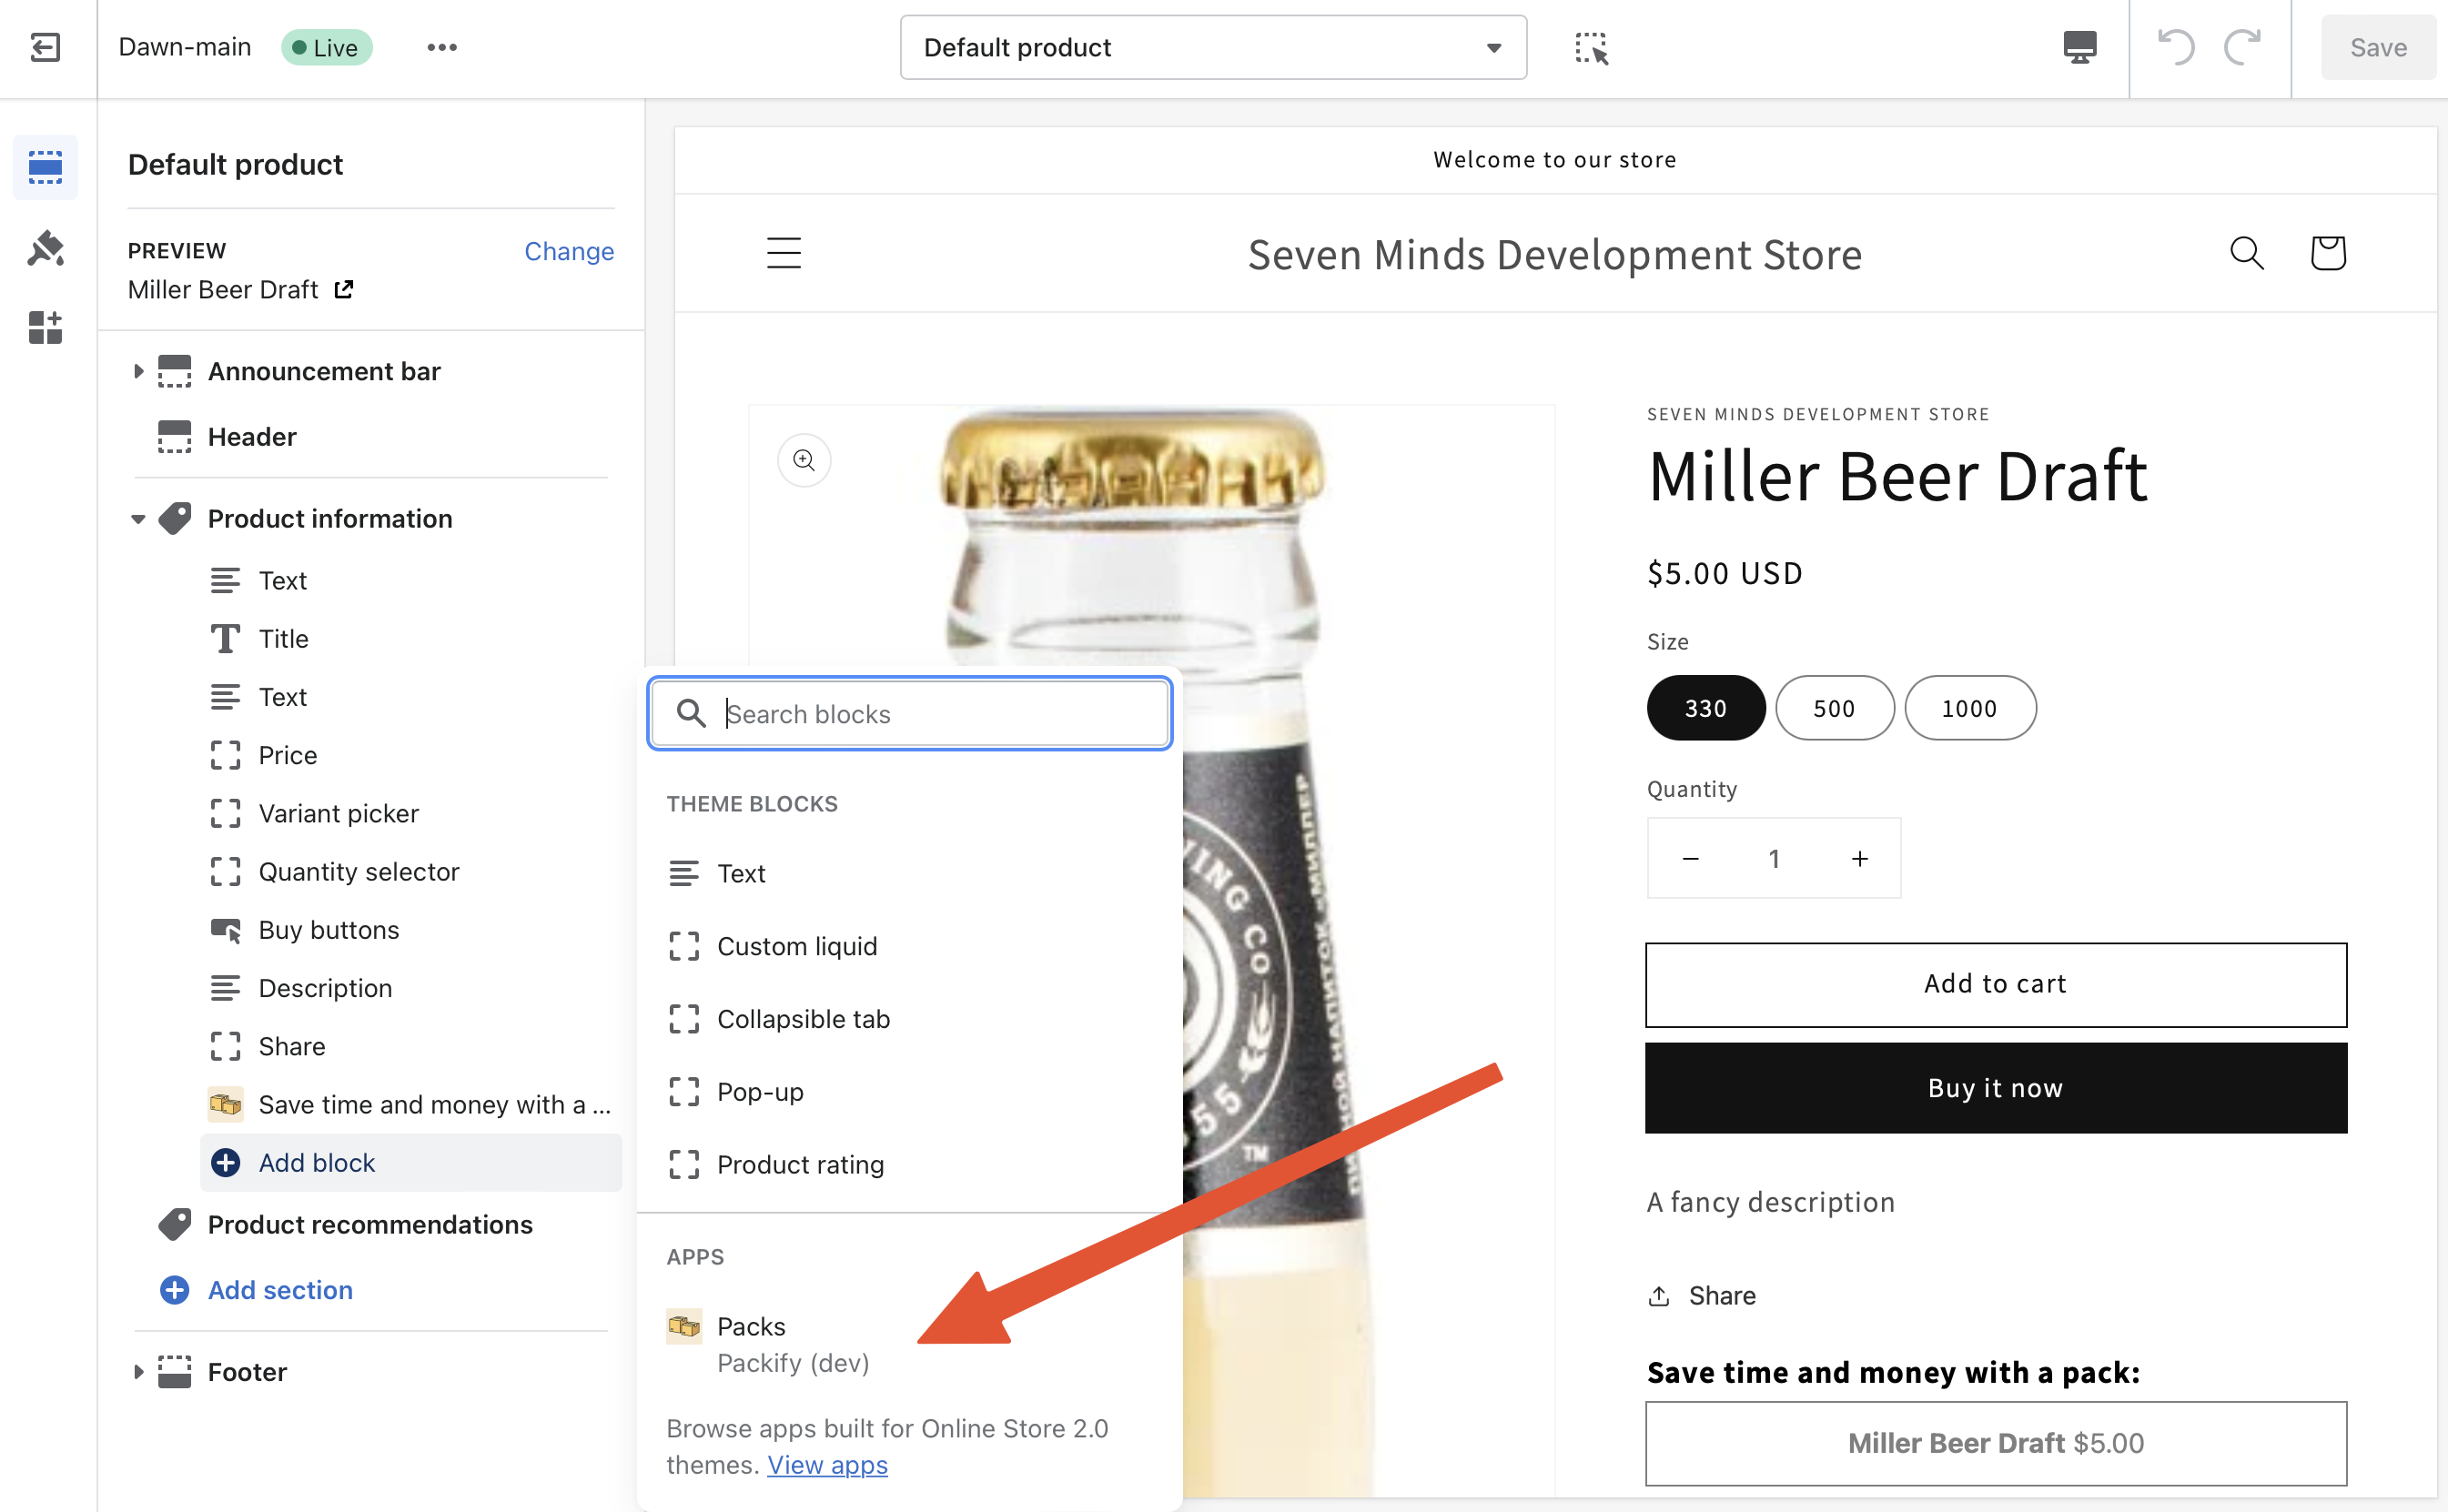Increase quantity with the plus button

1859,858
